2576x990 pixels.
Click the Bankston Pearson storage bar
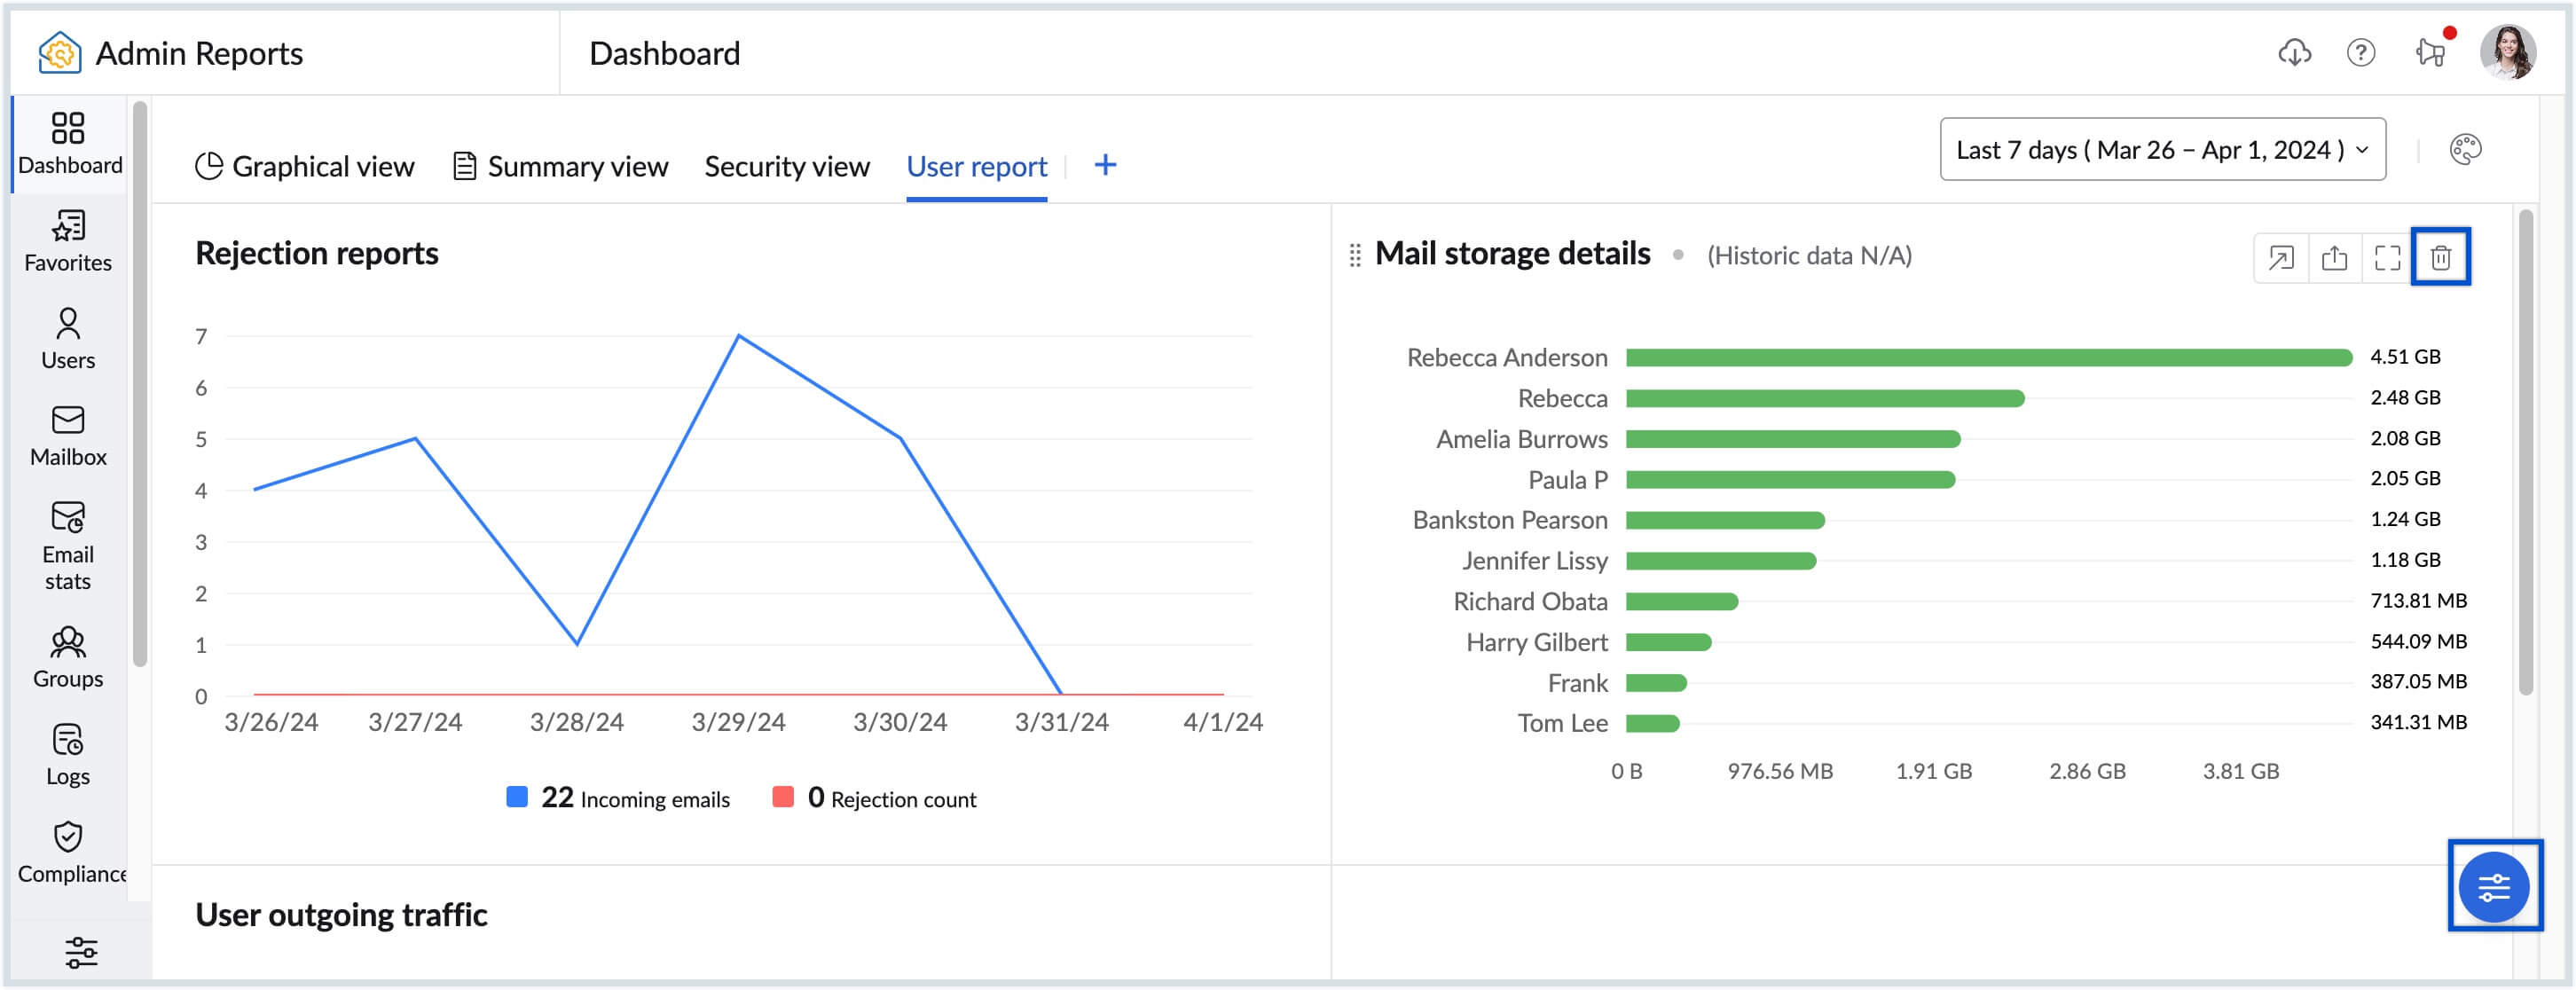tap(1725, 520)
